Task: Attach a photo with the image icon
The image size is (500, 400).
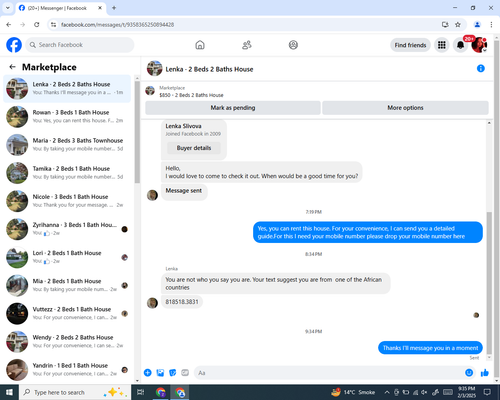Action: (x=160, y=373)
